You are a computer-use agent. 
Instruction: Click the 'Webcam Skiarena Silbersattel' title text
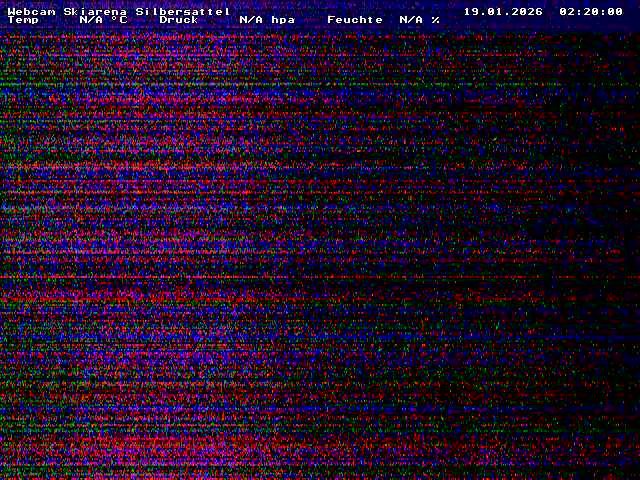click(x=119, y=11)
